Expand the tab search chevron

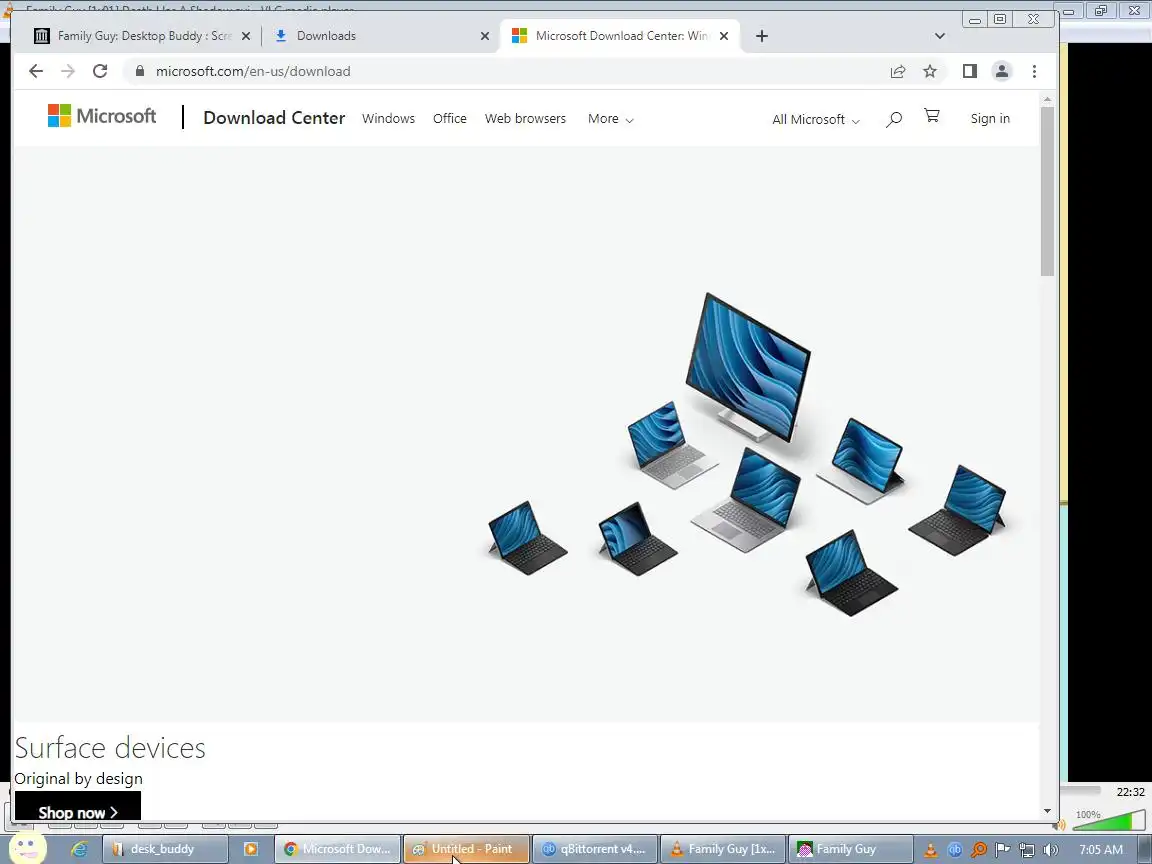coord(940,36)
